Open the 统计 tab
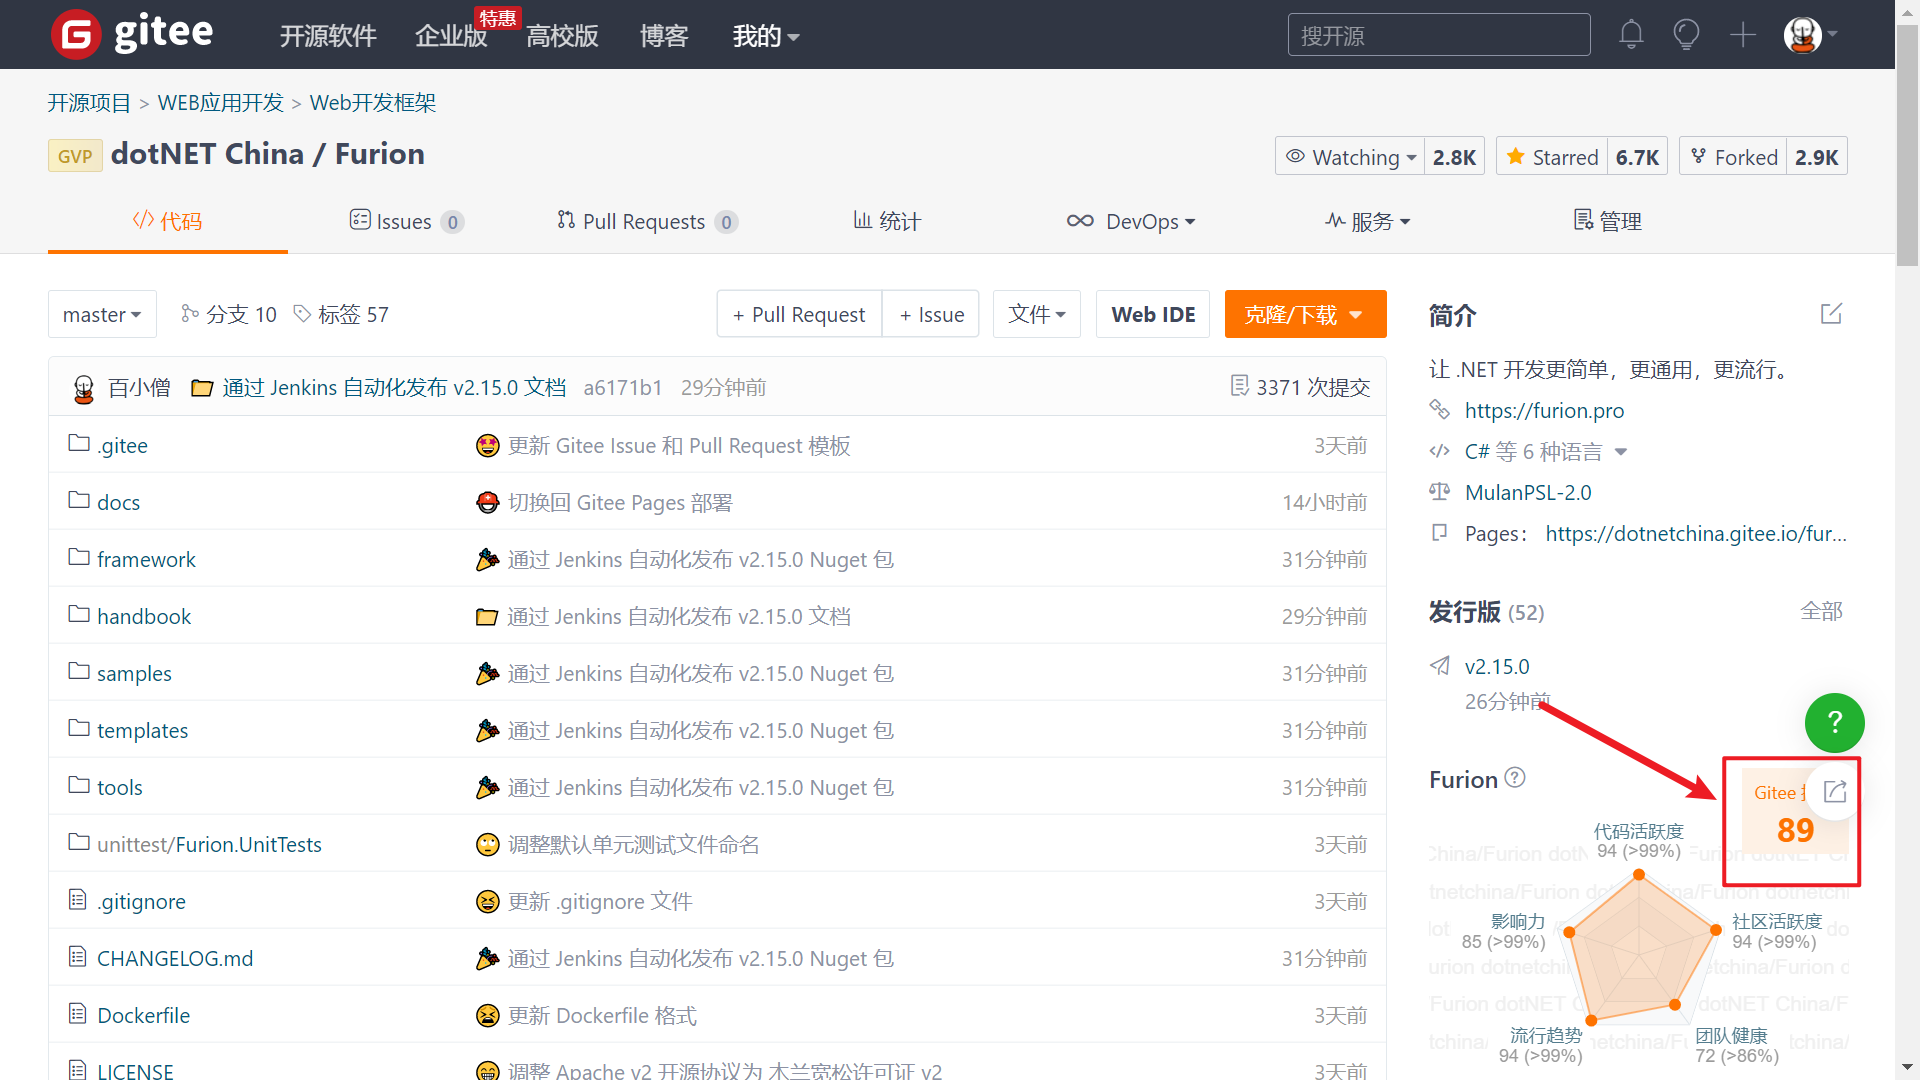The height and width of the screenshot is (1080, 1920). coord(886,221)
